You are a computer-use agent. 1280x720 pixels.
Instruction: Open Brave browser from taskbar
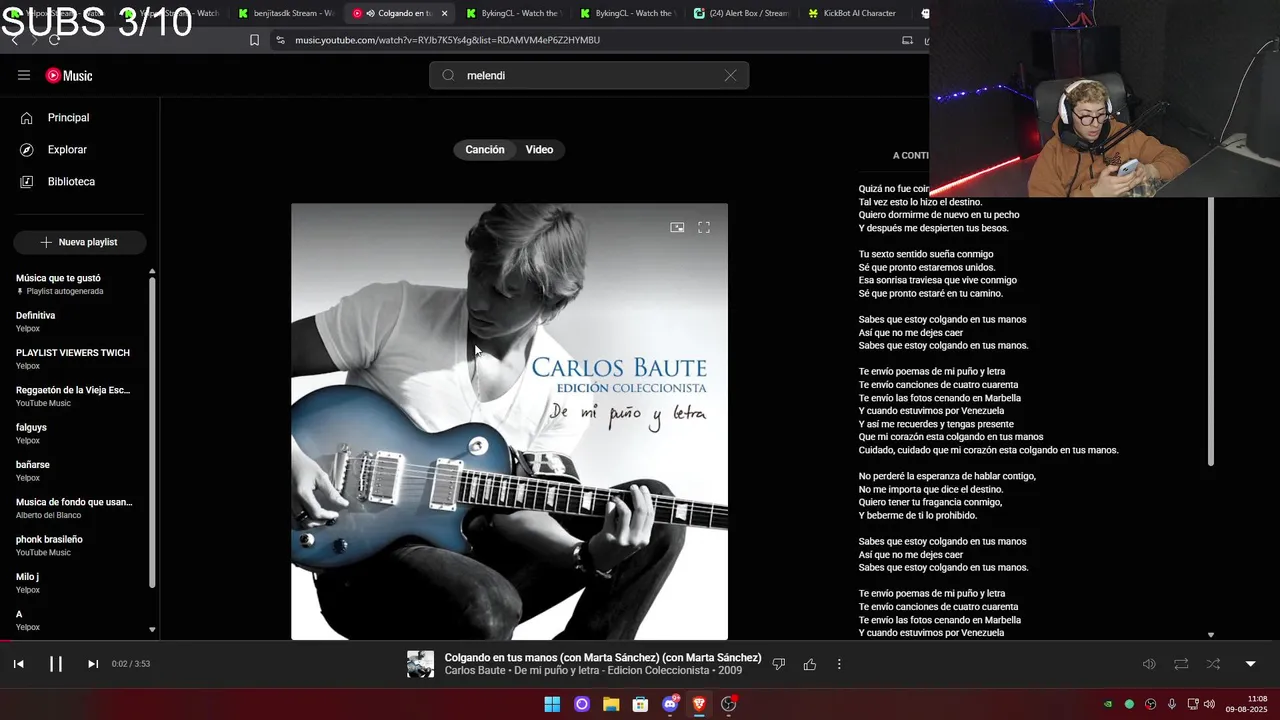pyautogui.click(x=699, y=704)
